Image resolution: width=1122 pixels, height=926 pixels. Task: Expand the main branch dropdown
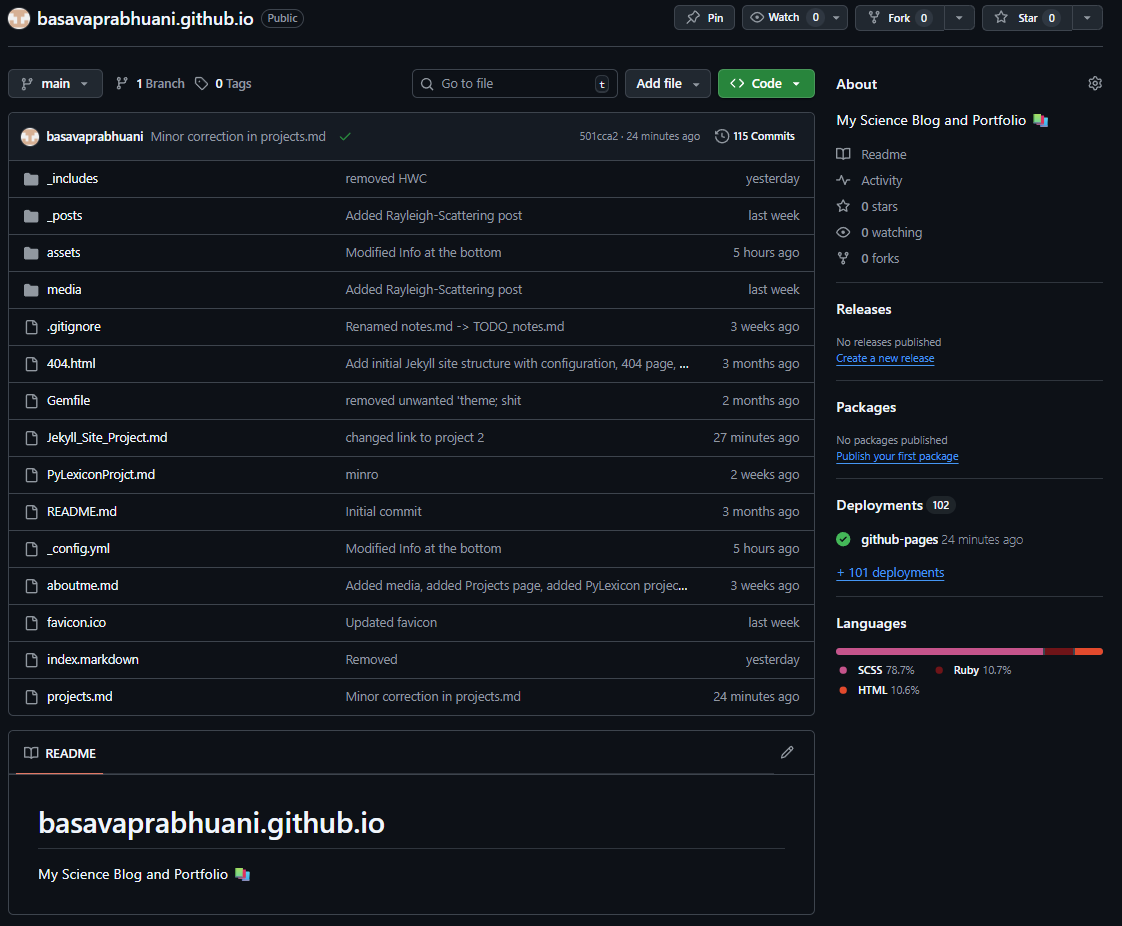tap(55, 84)
